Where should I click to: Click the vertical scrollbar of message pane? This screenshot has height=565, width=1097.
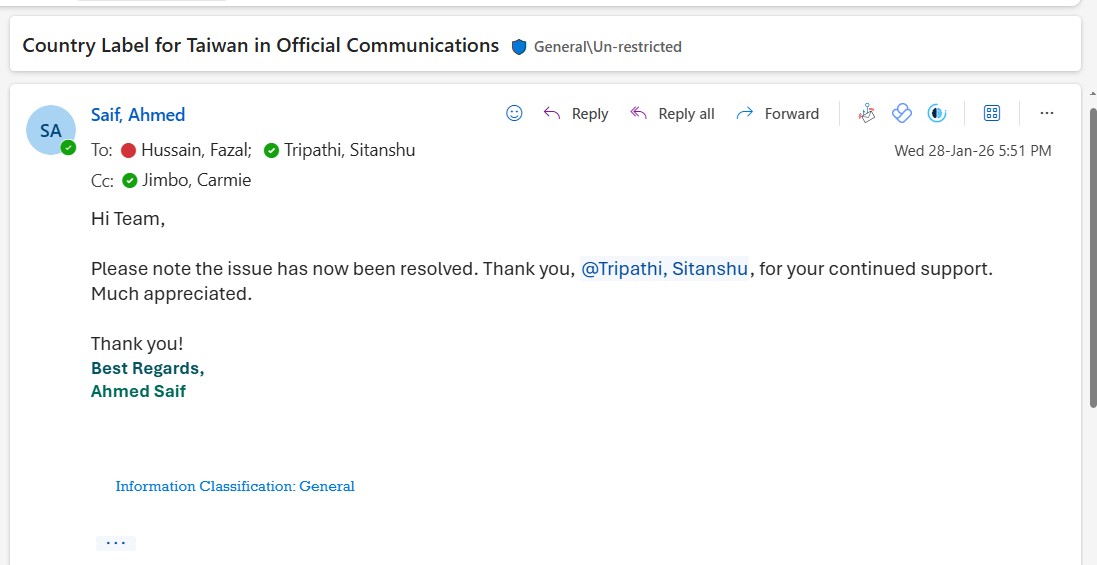(x=1093, y=257)
